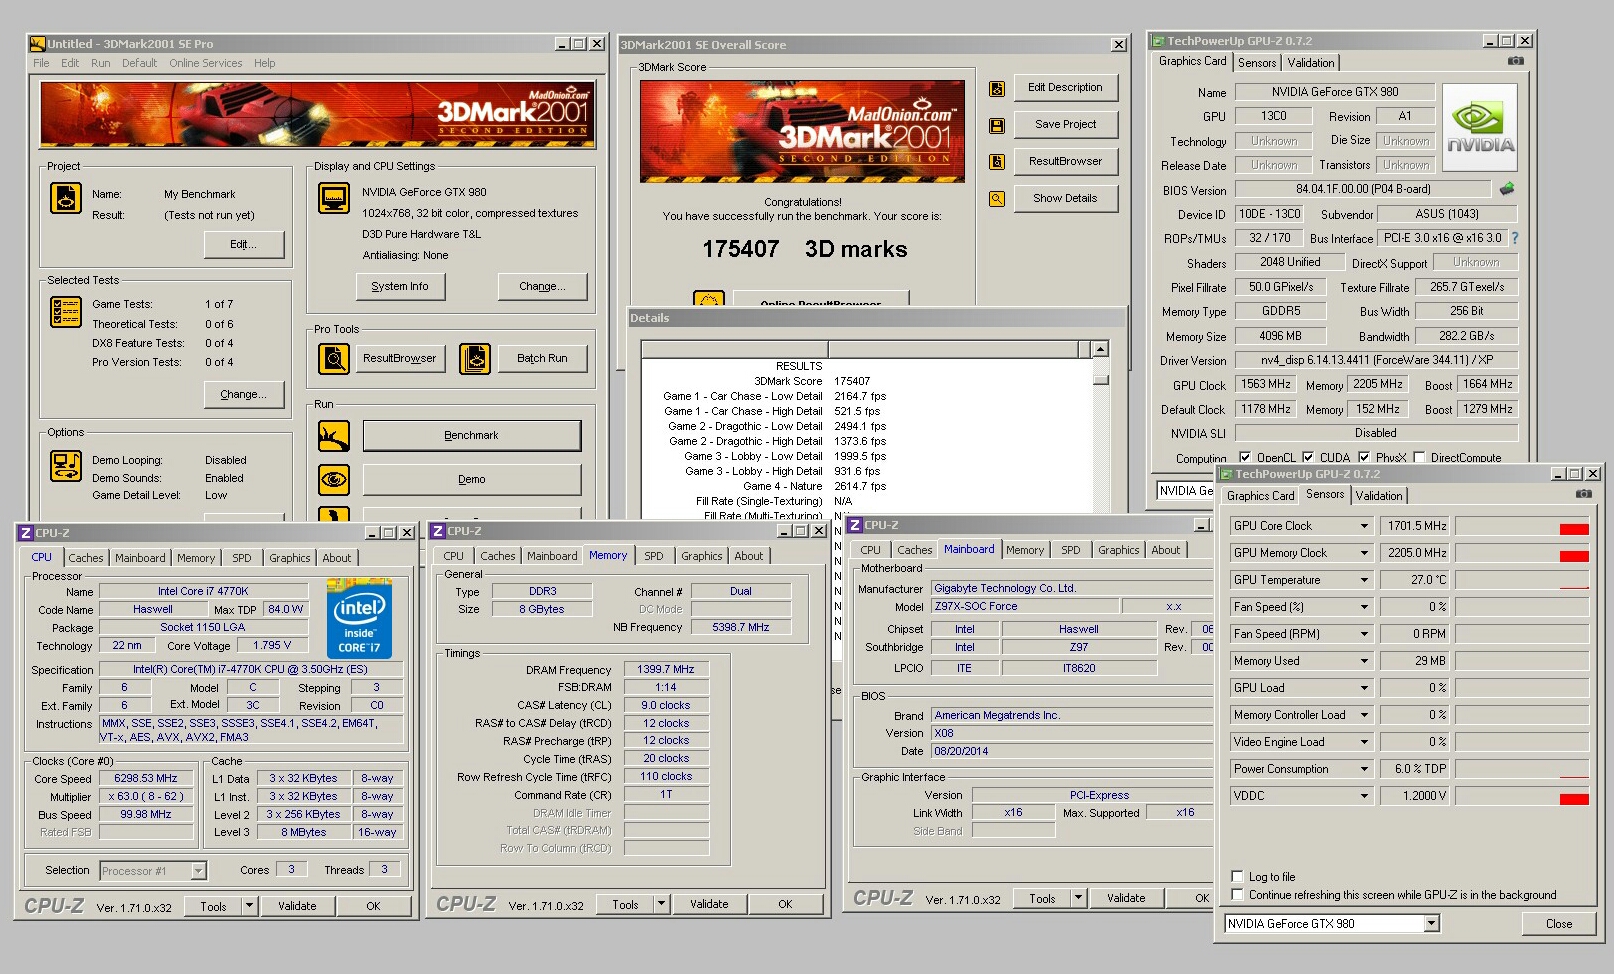The height and width of the screenshot is (974, 1614).
Task: Open the Video Engine Load sensor dropdown
Action: tap(1364, 742)
